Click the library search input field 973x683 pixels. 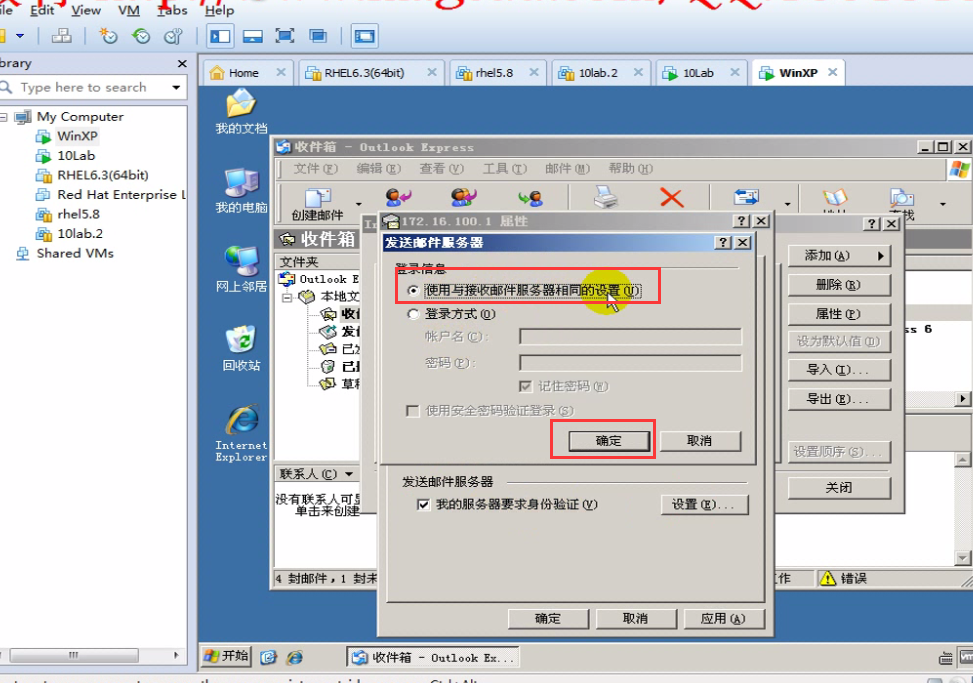(x=92, y=87)
